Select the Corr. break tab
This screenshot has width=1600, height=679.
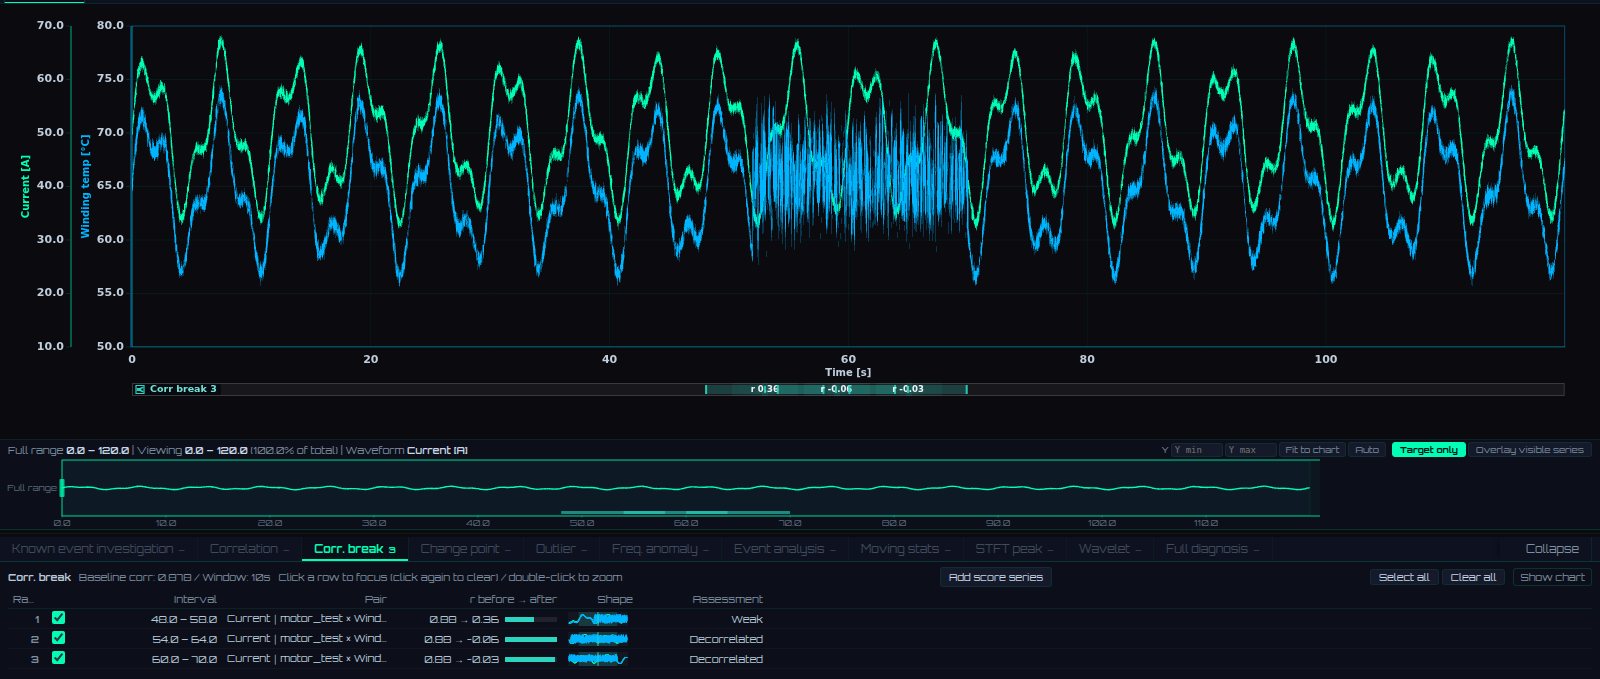[354, 549]
